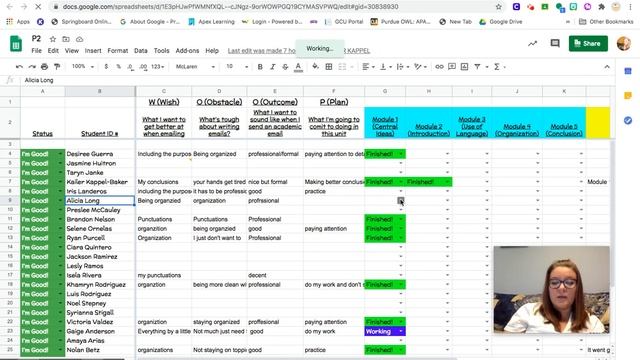This screenshot has height=360, width=640.
Task: Open Chrome extensions puzzle icon
Action: [602, 7]
